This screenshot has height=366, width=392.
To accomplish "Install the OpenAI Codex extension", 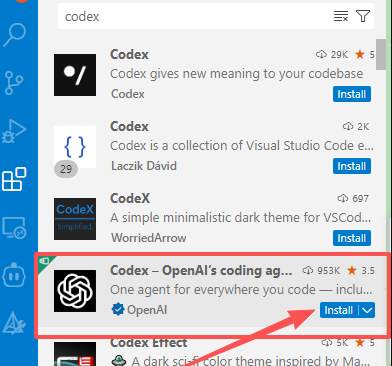I will click(339, 310).
